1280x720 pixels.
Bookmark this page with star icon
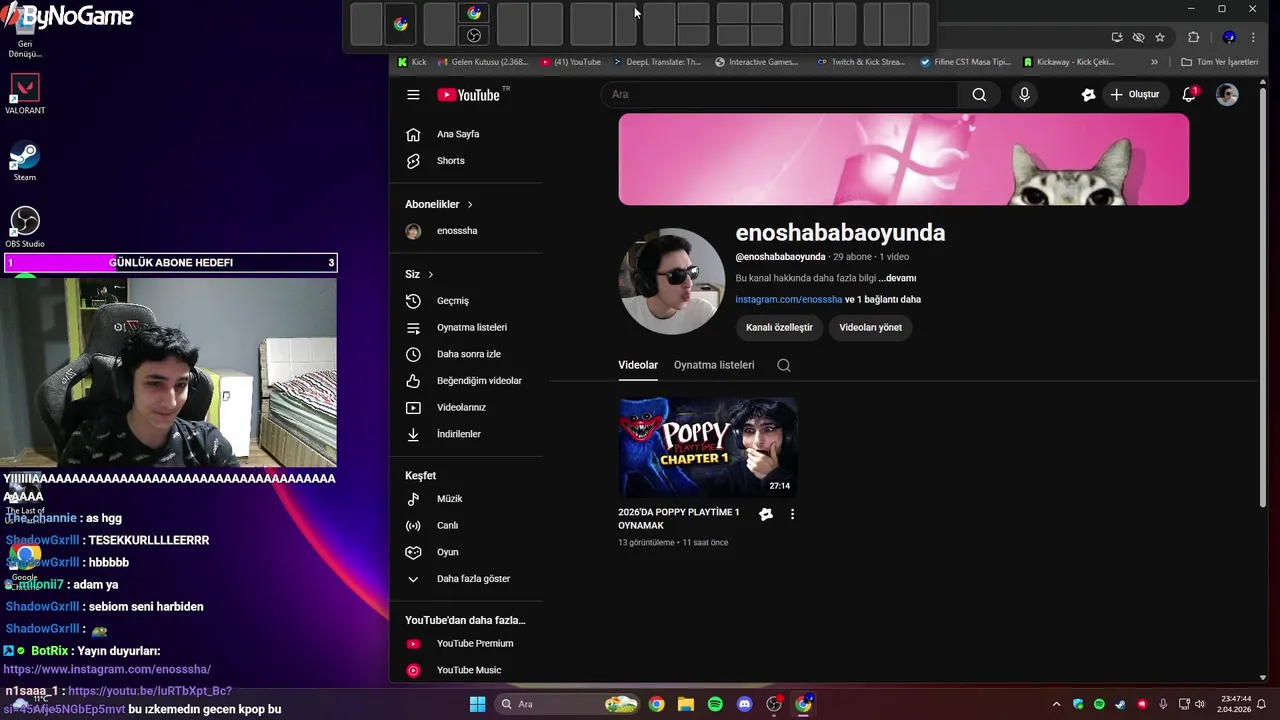coord(1160,37)
